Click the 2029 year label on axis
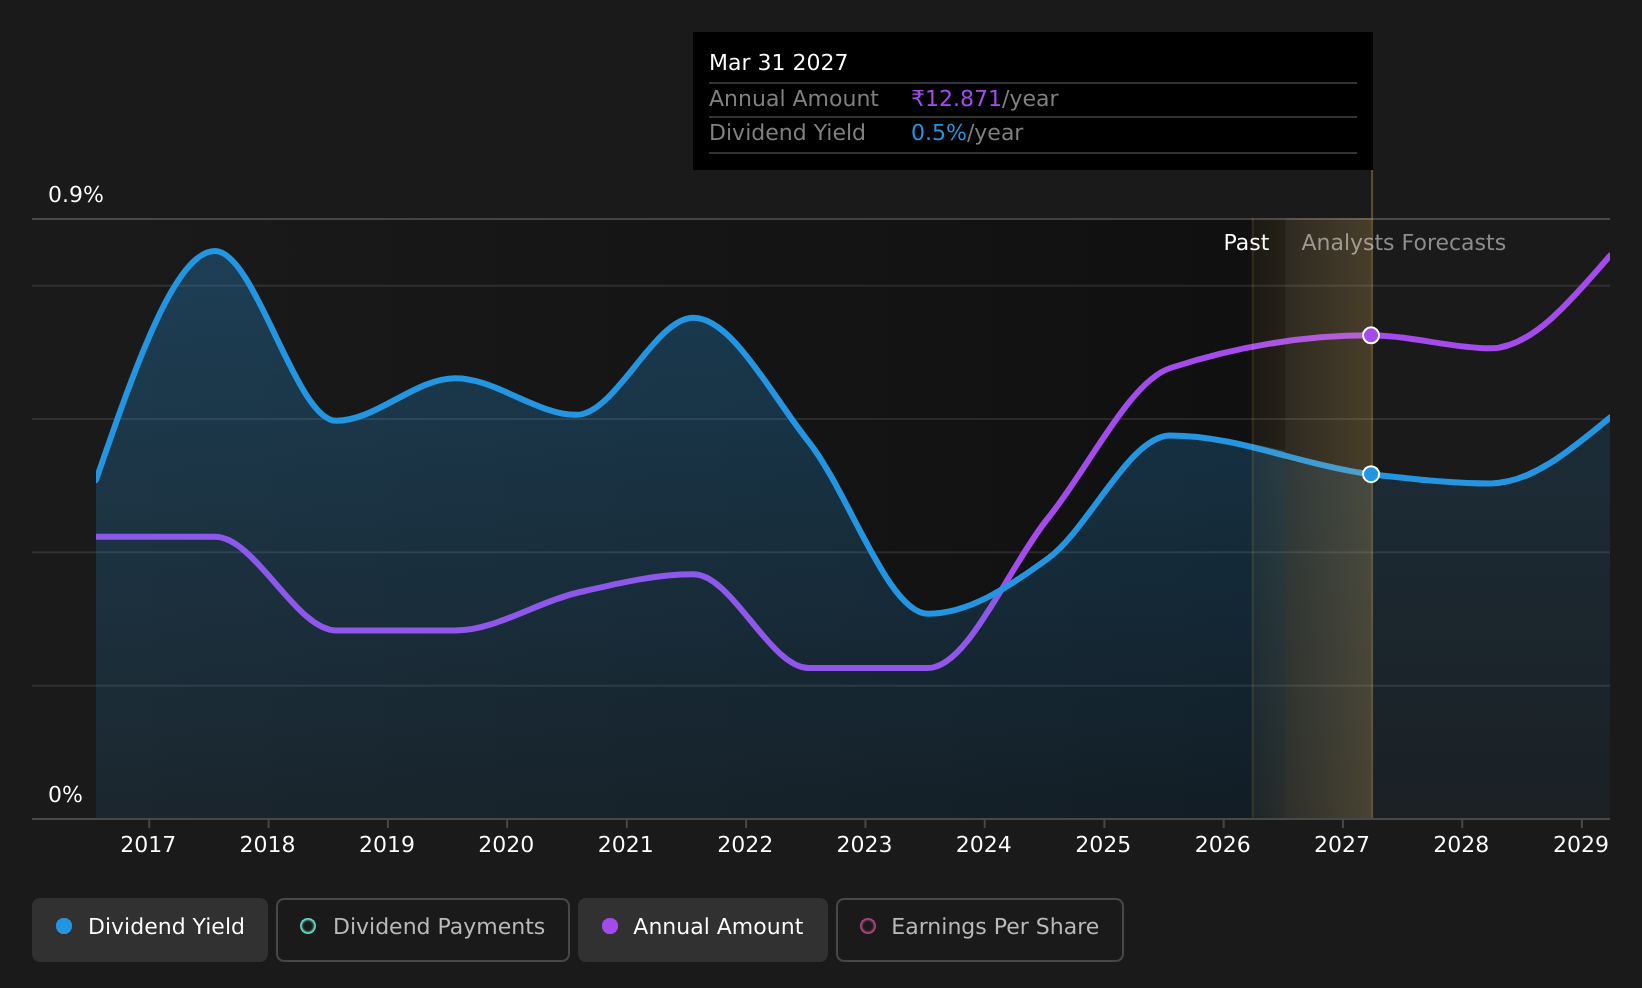 1581,845
